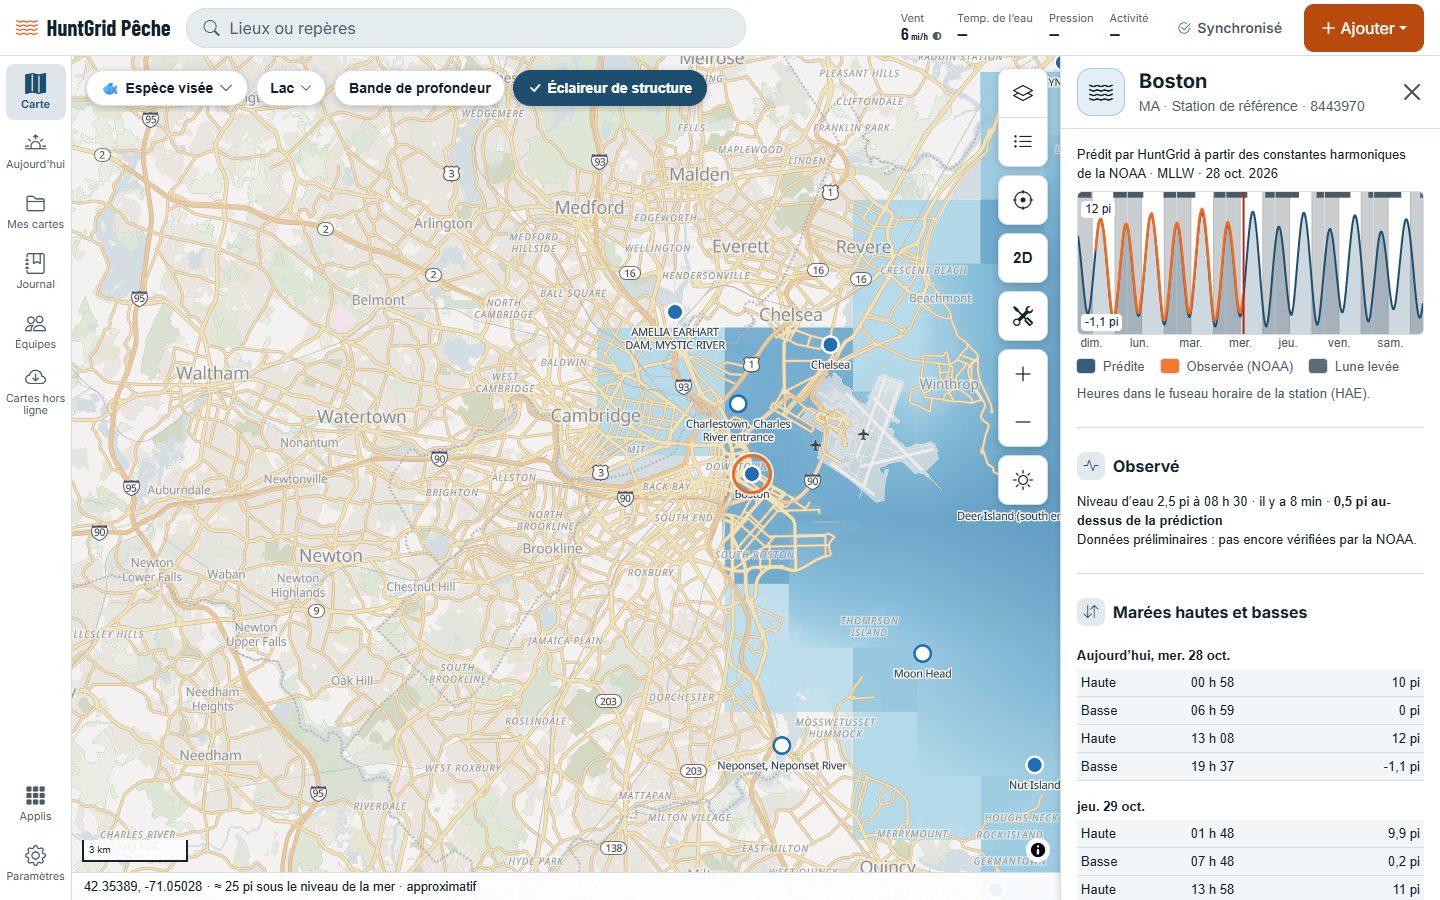Toggle Lune levée legend item
The image size is (1440, 900).
pyautogui.click(x=1354, y=366)
